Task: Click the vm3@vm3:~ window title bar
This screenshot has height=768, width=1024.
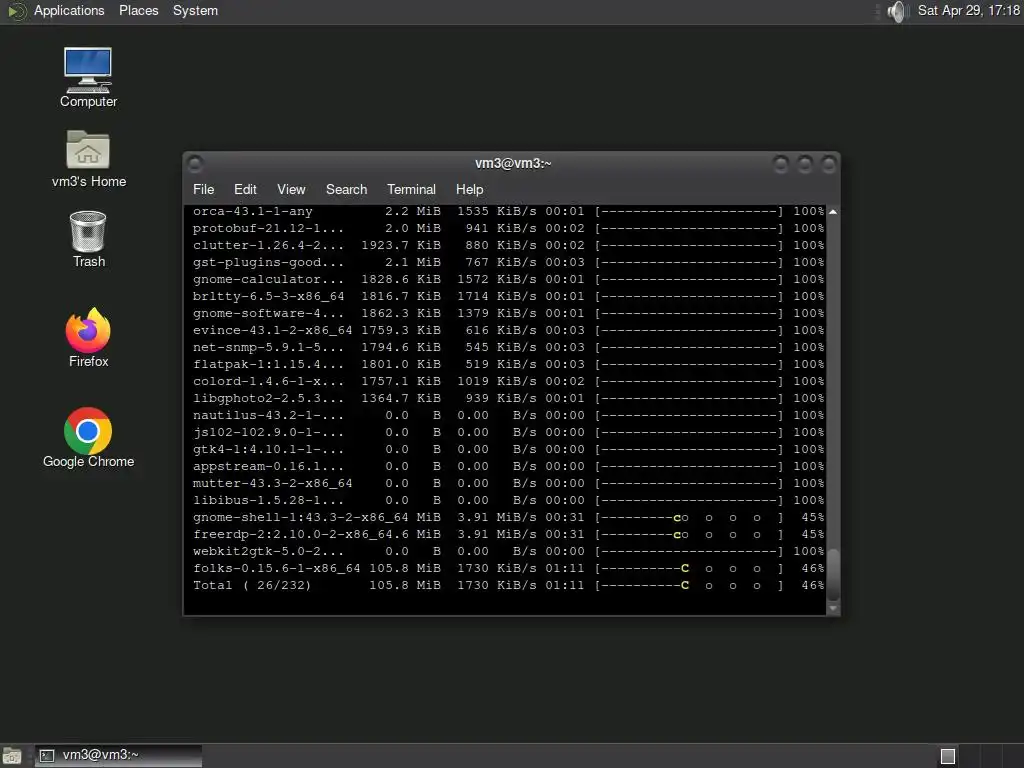Action: (x=513, y=163)
